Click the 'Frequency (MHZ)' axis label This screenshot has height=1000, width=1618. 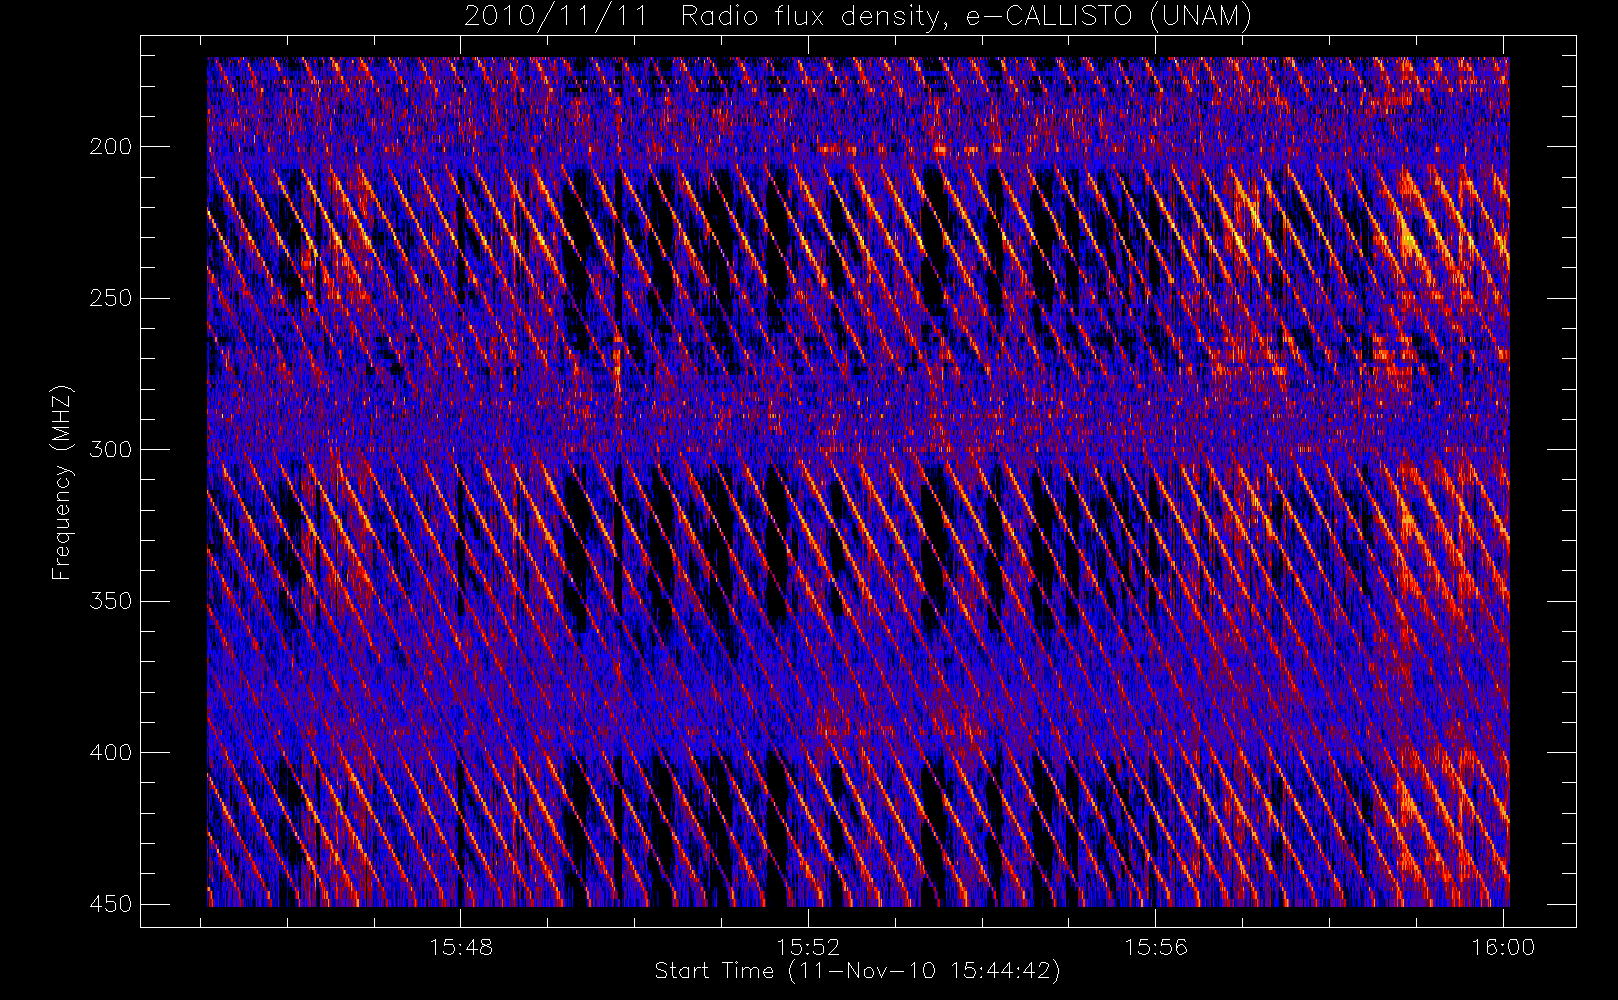(x=62, y=481)
